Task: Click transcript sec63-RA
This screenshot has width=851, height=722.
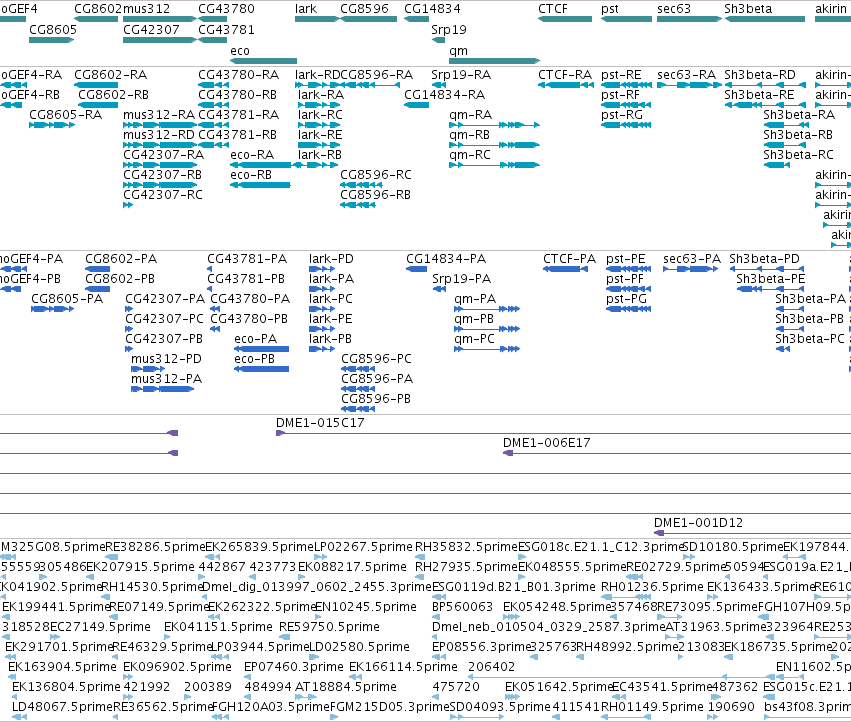Action: tap(689, 85)
